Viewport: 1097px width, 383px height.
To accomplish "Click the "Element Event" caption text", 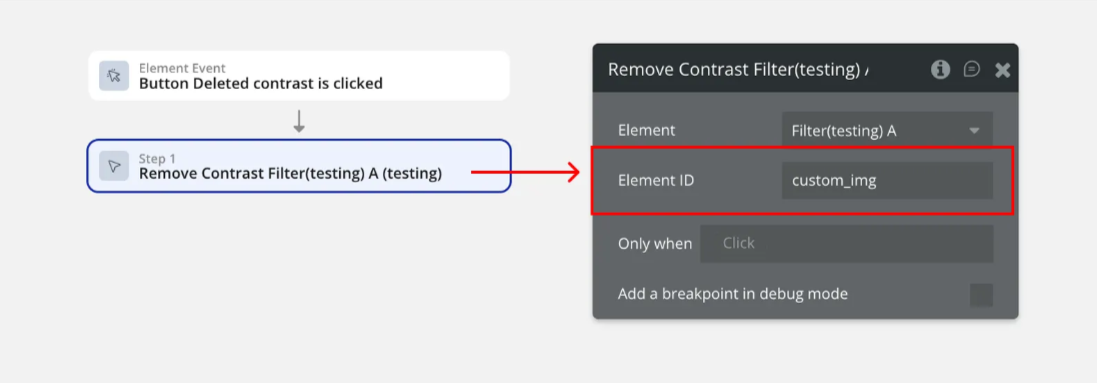I will [182, 68].
